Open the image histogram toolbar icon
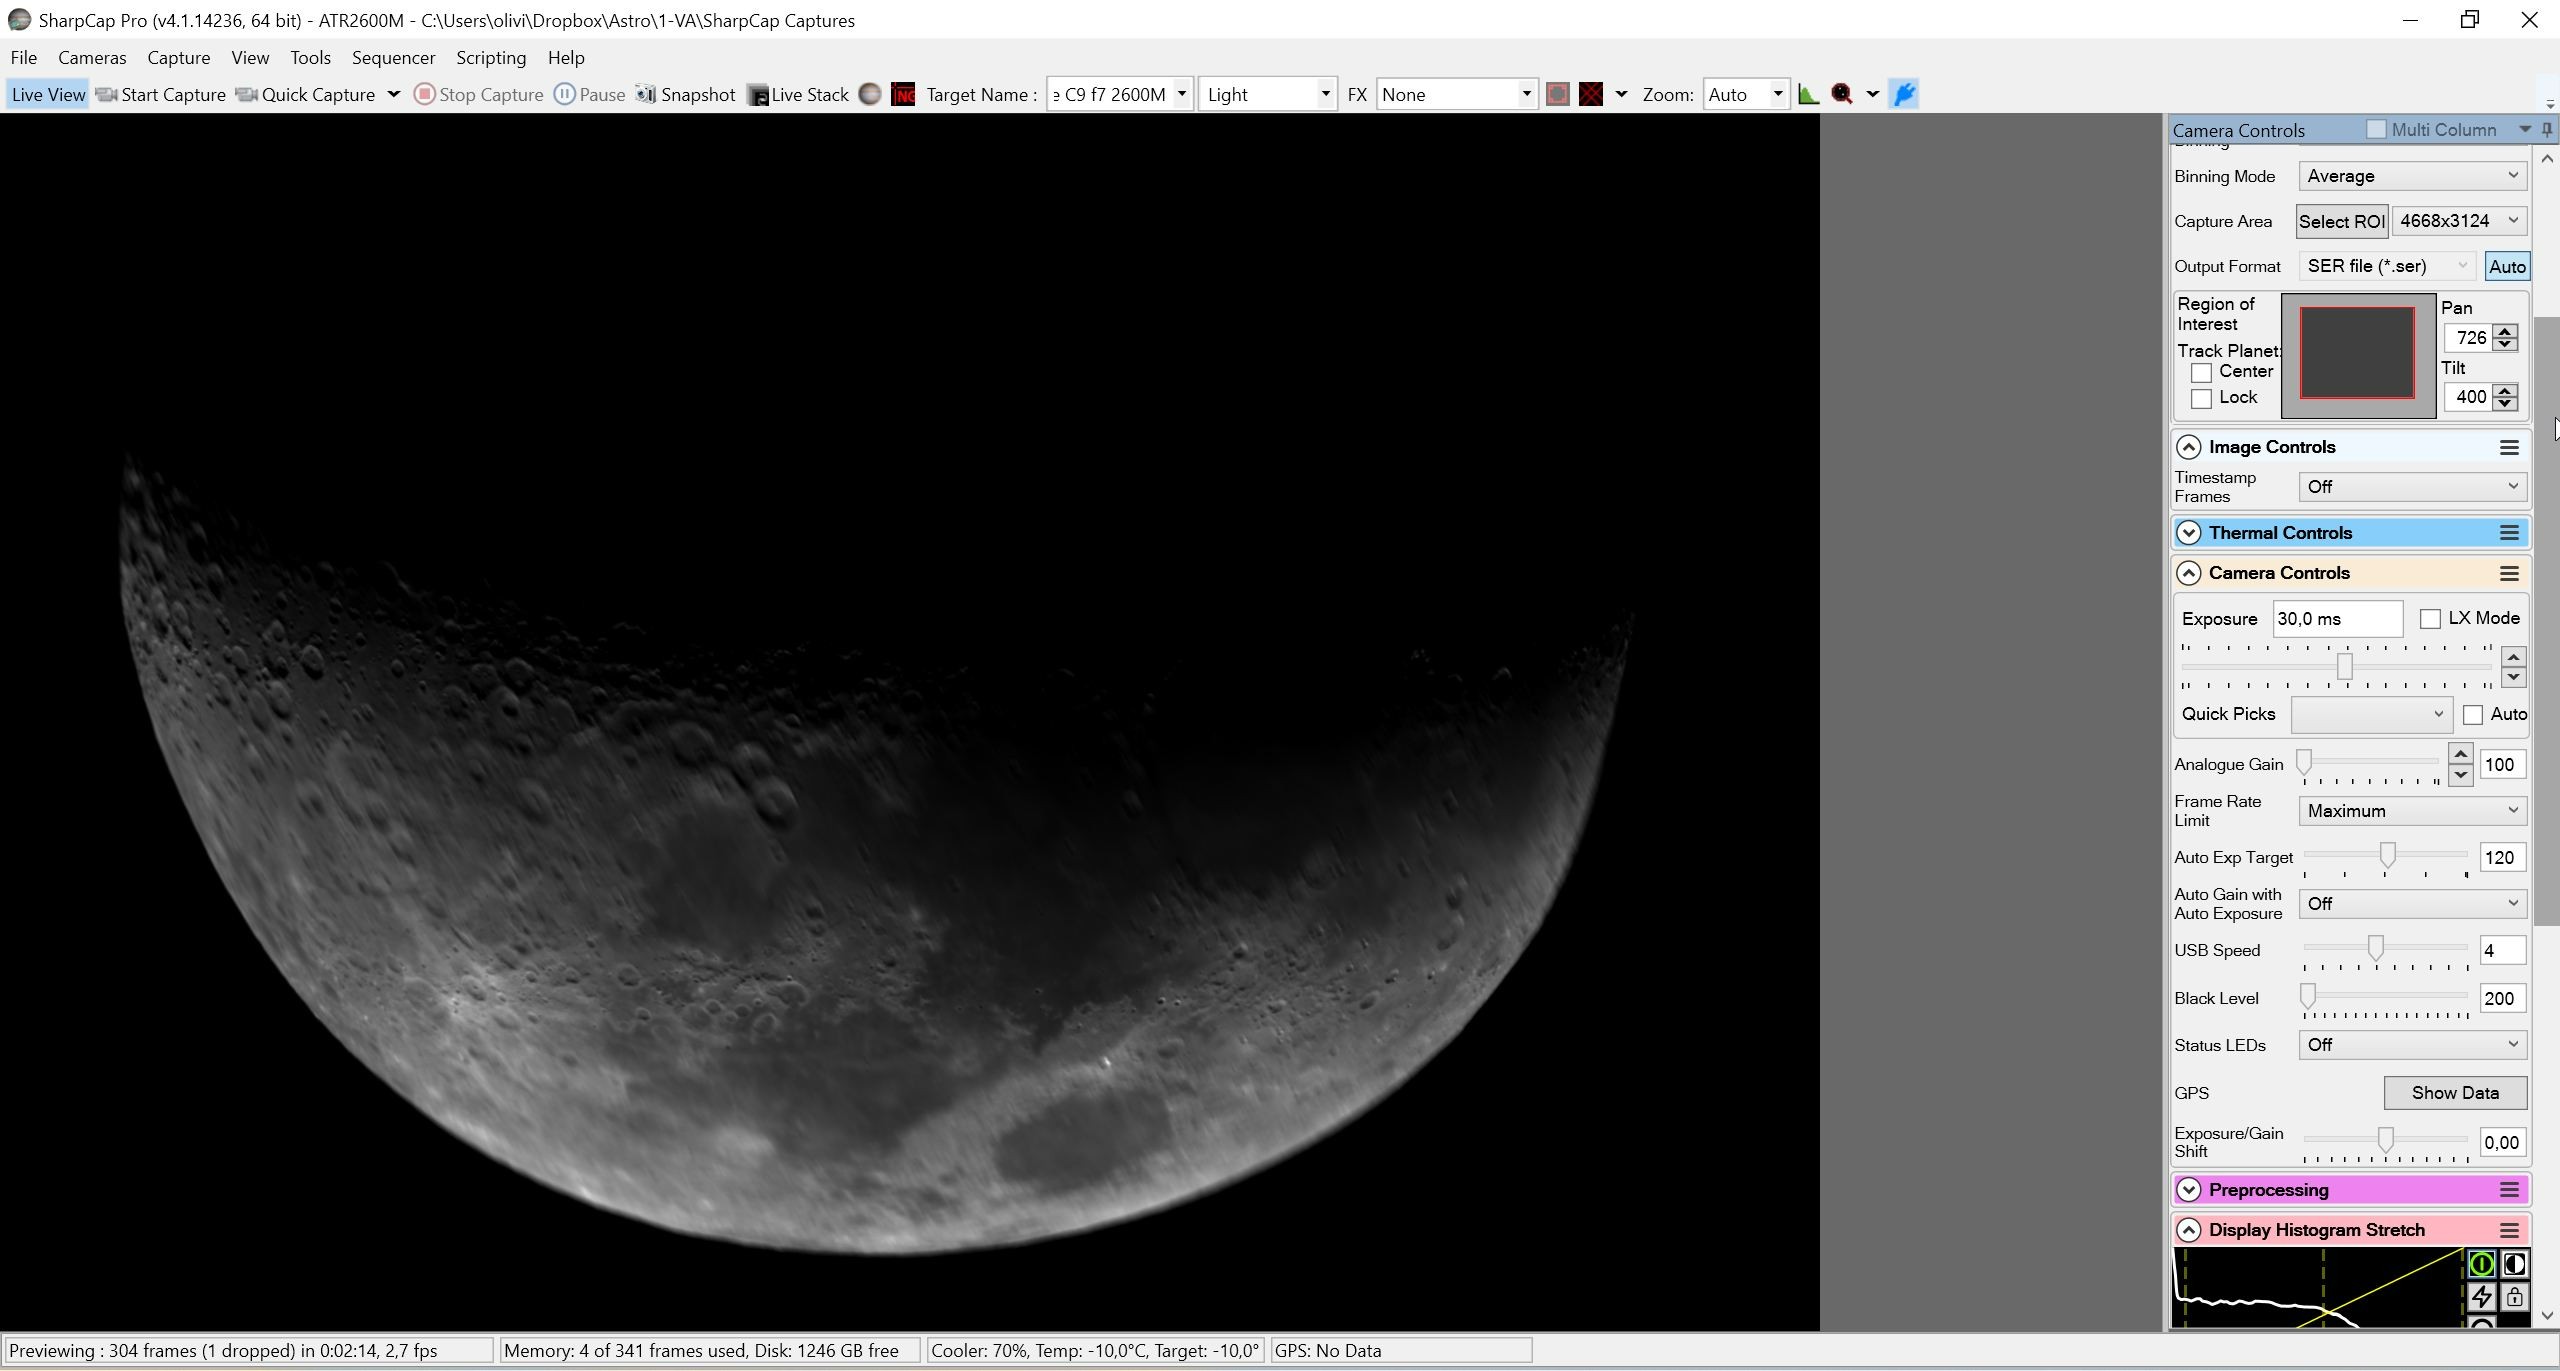 tap(1808, 94)
